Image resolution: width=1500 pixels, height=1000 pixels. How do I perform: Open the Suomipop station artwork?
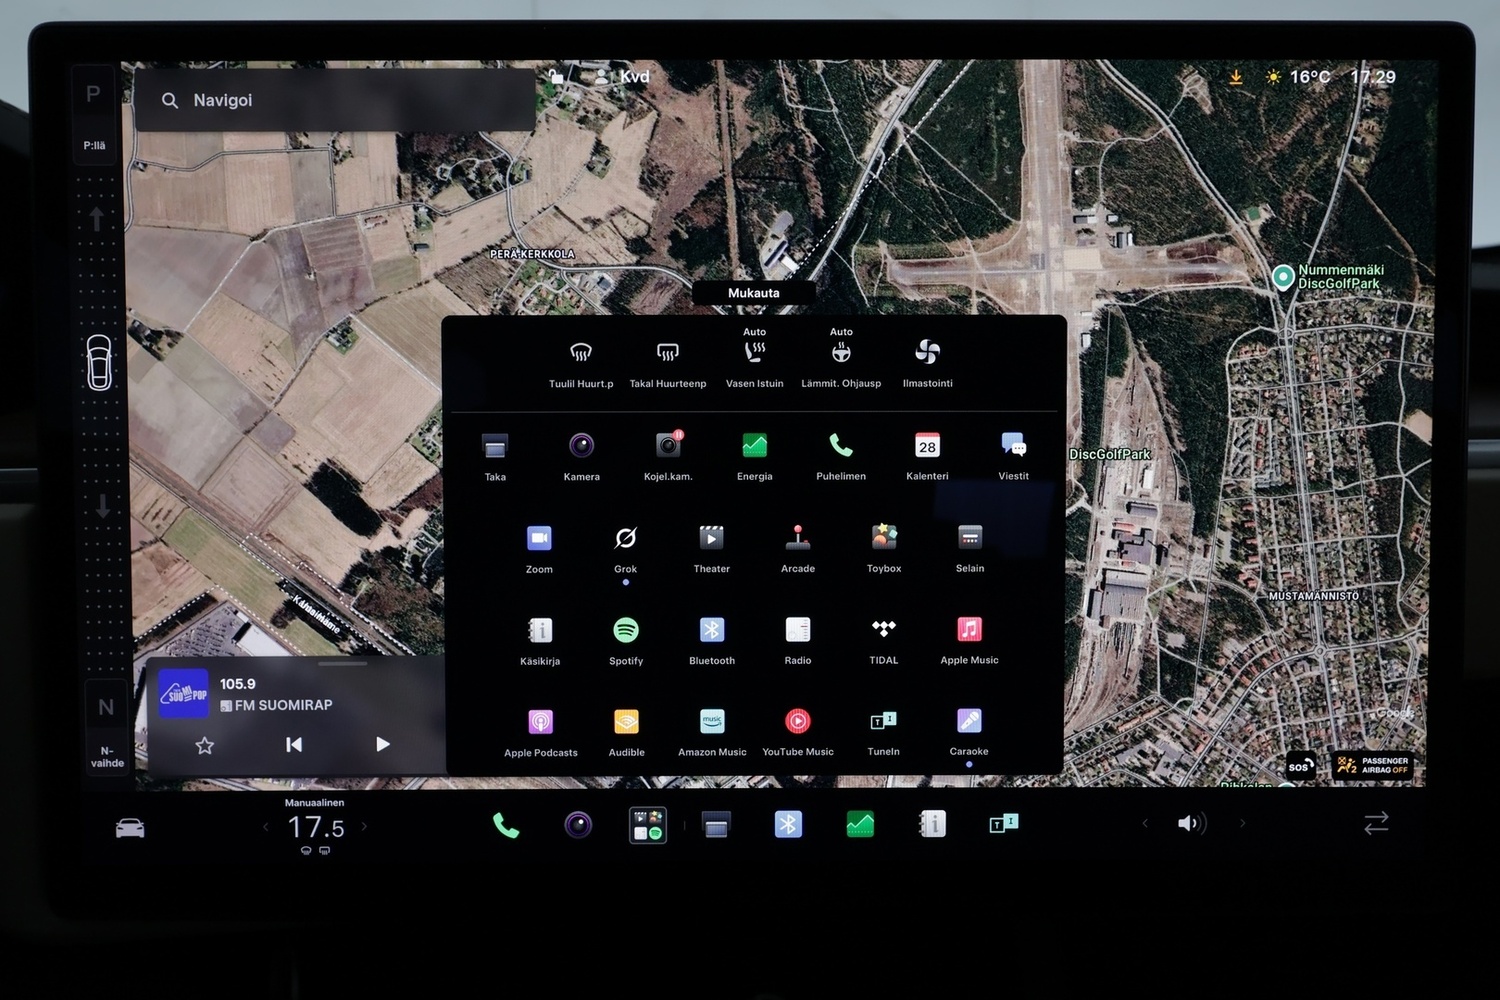click(x=184, y=694)
